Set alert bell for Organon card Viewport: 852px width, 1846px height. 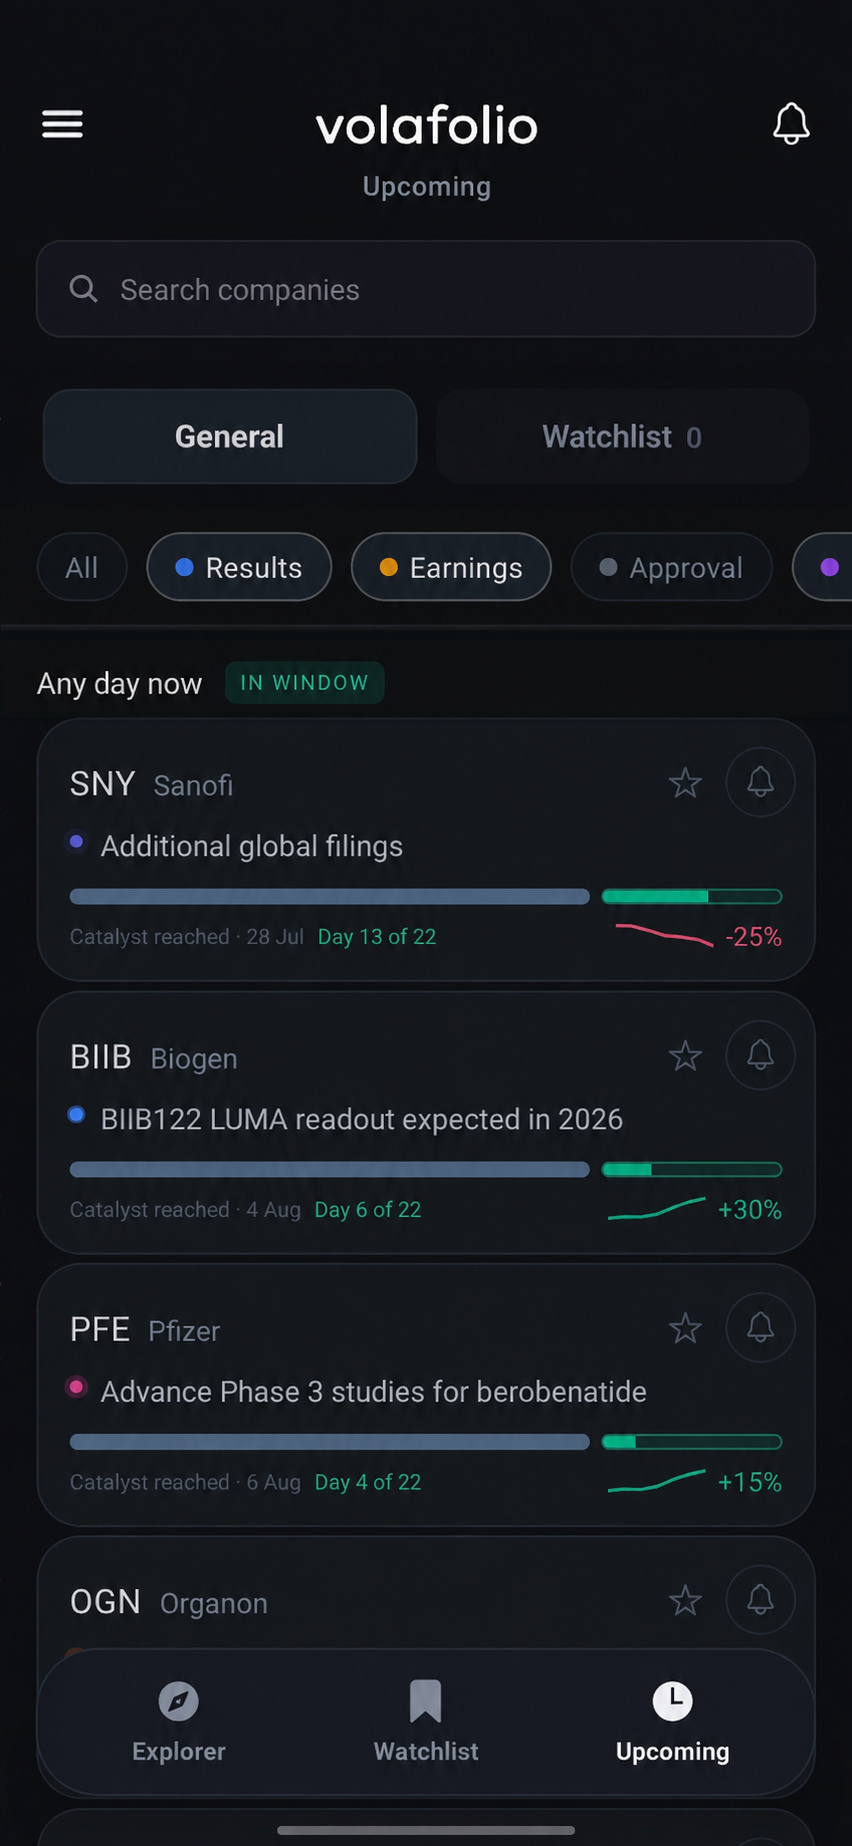pos(760,1600)
